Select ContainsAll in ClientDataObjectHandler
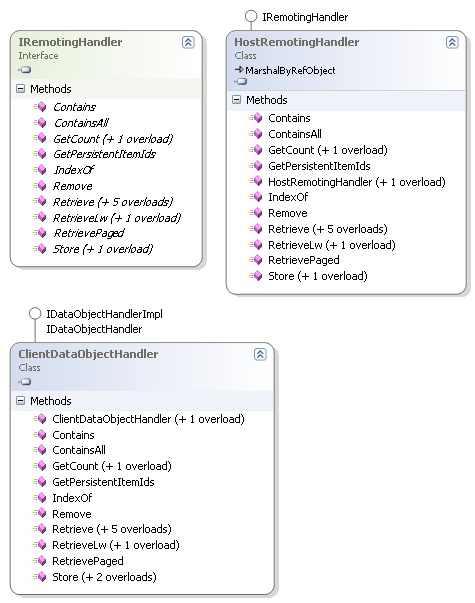 [79, 450]
